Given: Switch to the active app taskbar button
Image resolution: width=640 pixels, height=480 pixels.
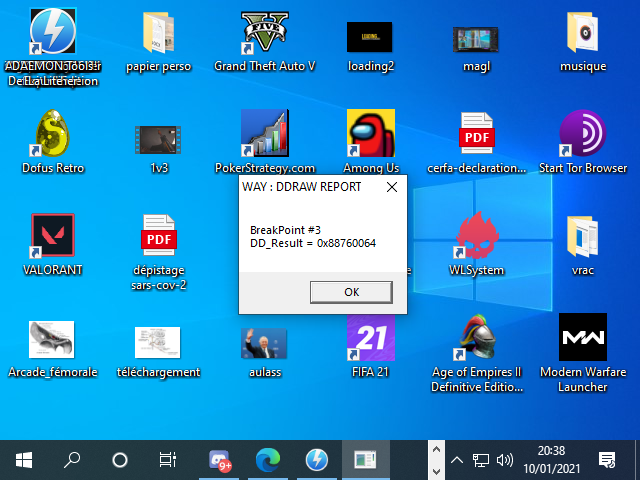Looking at the screenshot, I should 365,460.
